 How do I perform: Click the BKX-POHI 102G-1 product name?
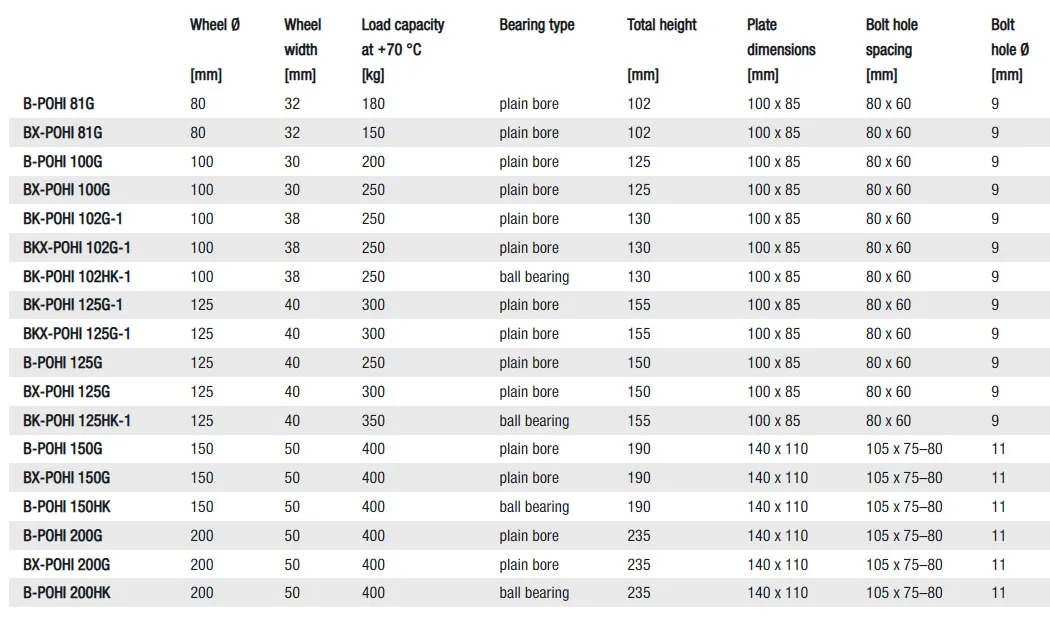tap(76, 248)
